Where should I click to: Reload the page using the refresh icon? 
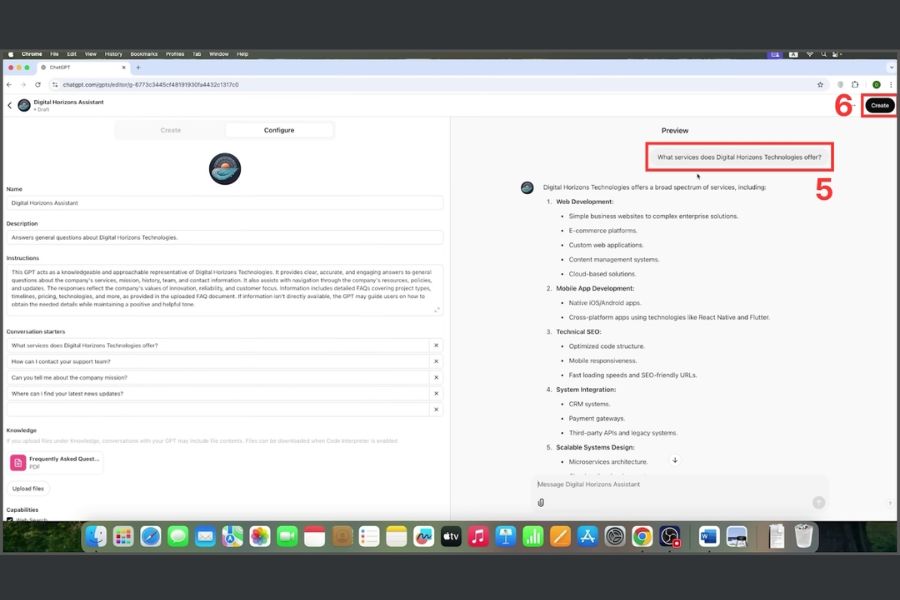(x=38, y=85)
